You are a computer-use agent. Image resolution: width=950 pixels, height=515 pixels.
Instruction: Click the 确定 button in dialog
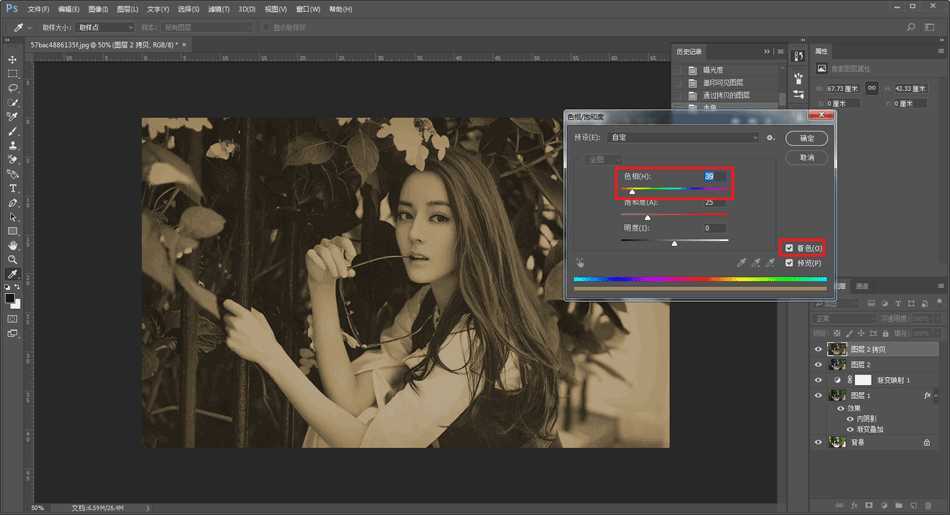[806, 138]
